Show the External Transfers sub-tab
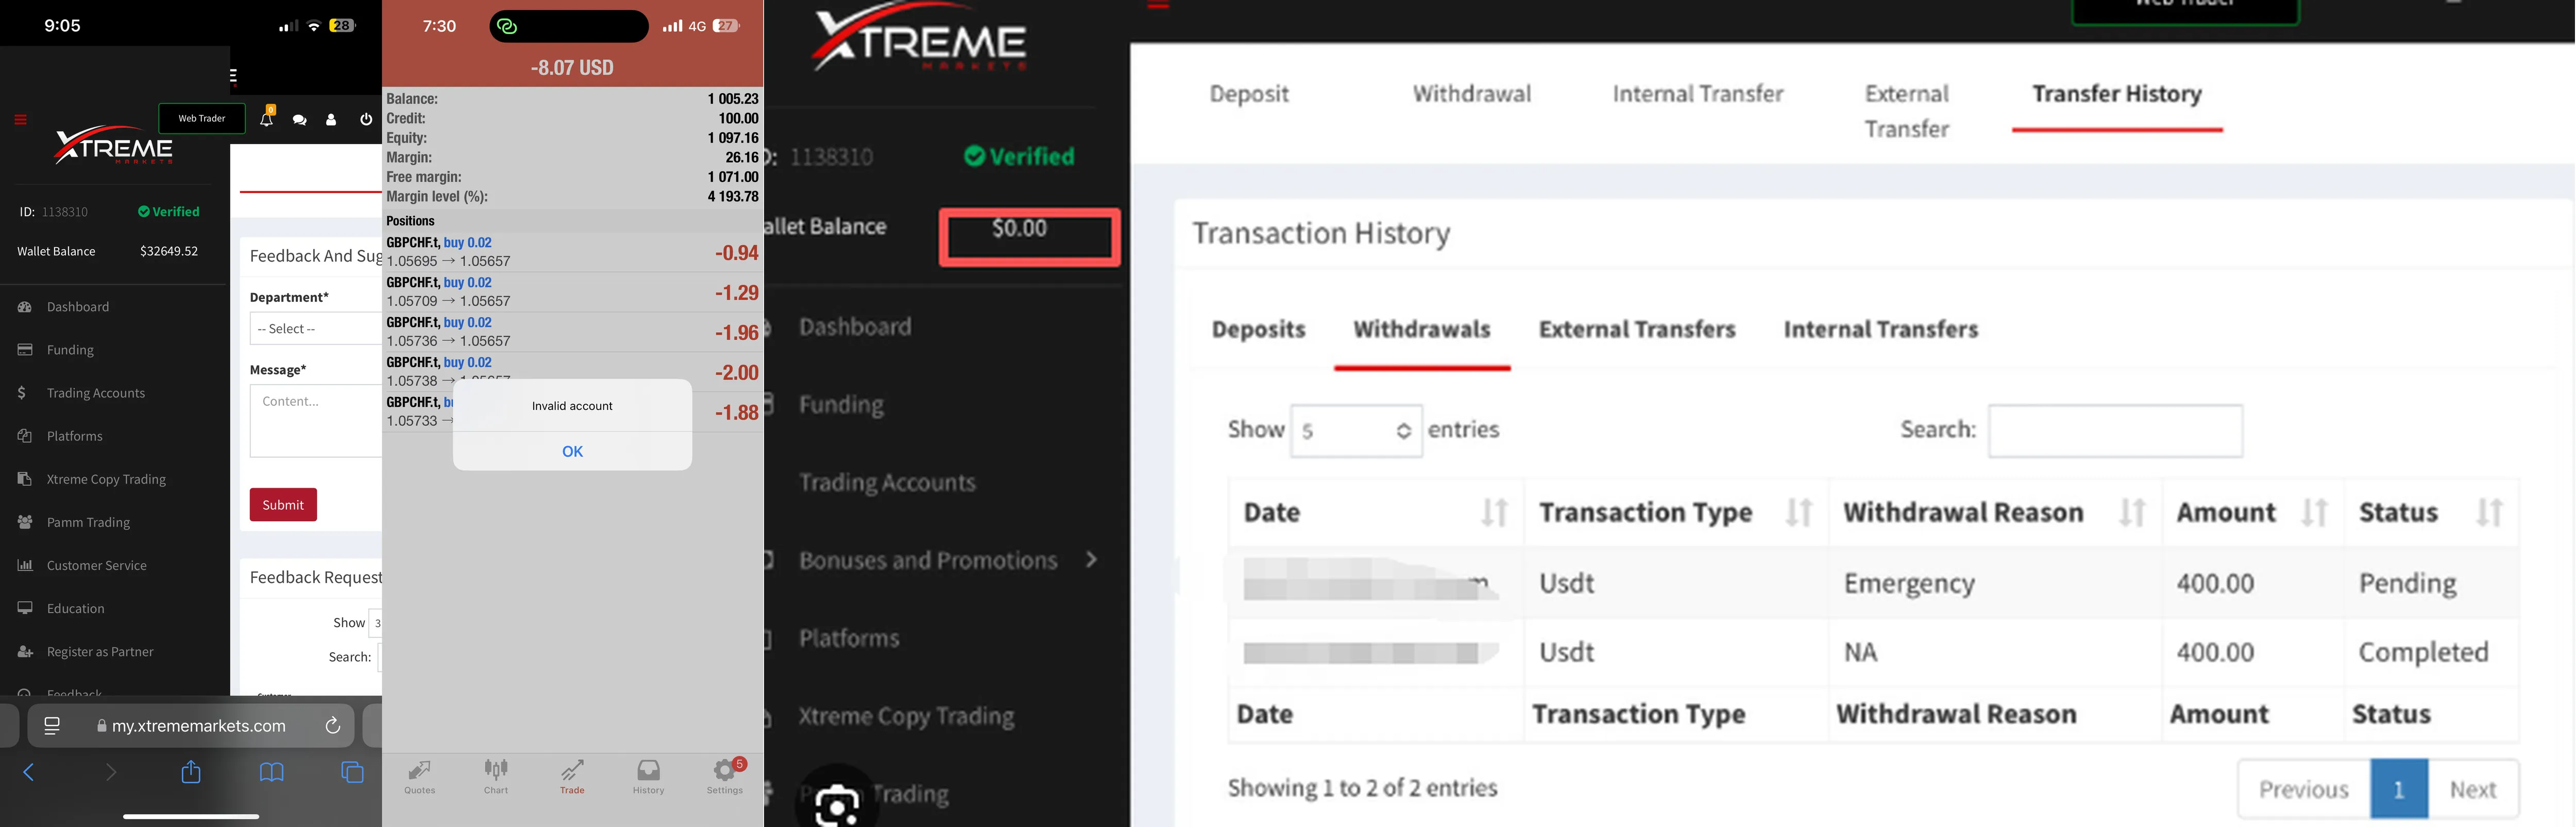This screenshot has height=827, width=2576. click(x=1637, y=330)
